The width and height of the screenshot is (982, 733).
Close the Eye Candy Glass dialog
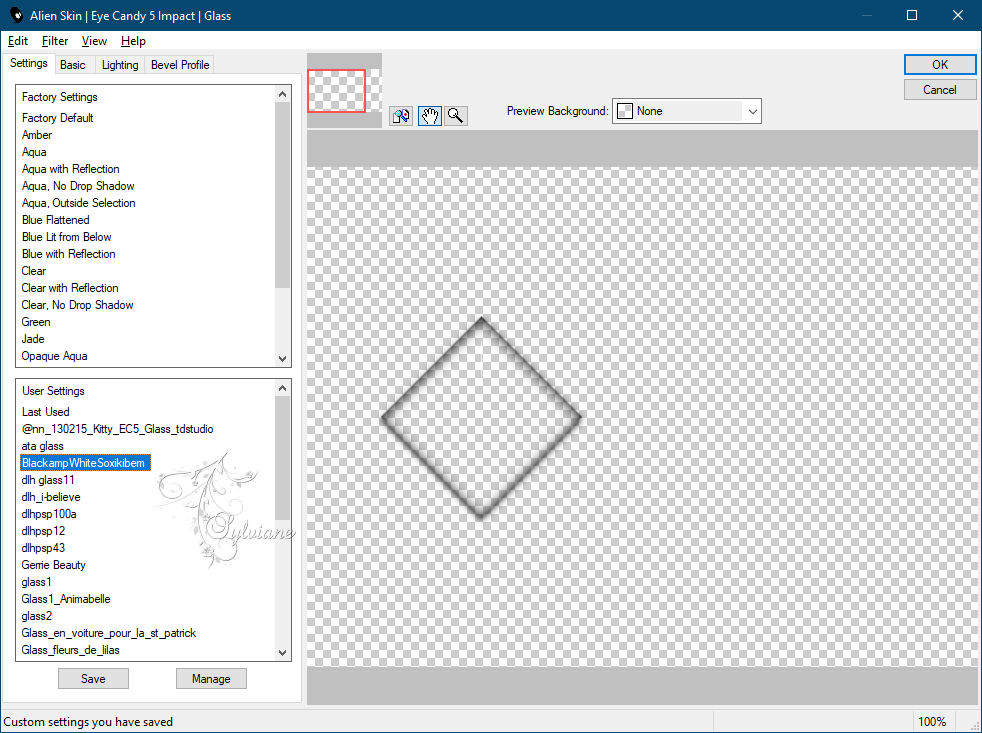(958, 15)
